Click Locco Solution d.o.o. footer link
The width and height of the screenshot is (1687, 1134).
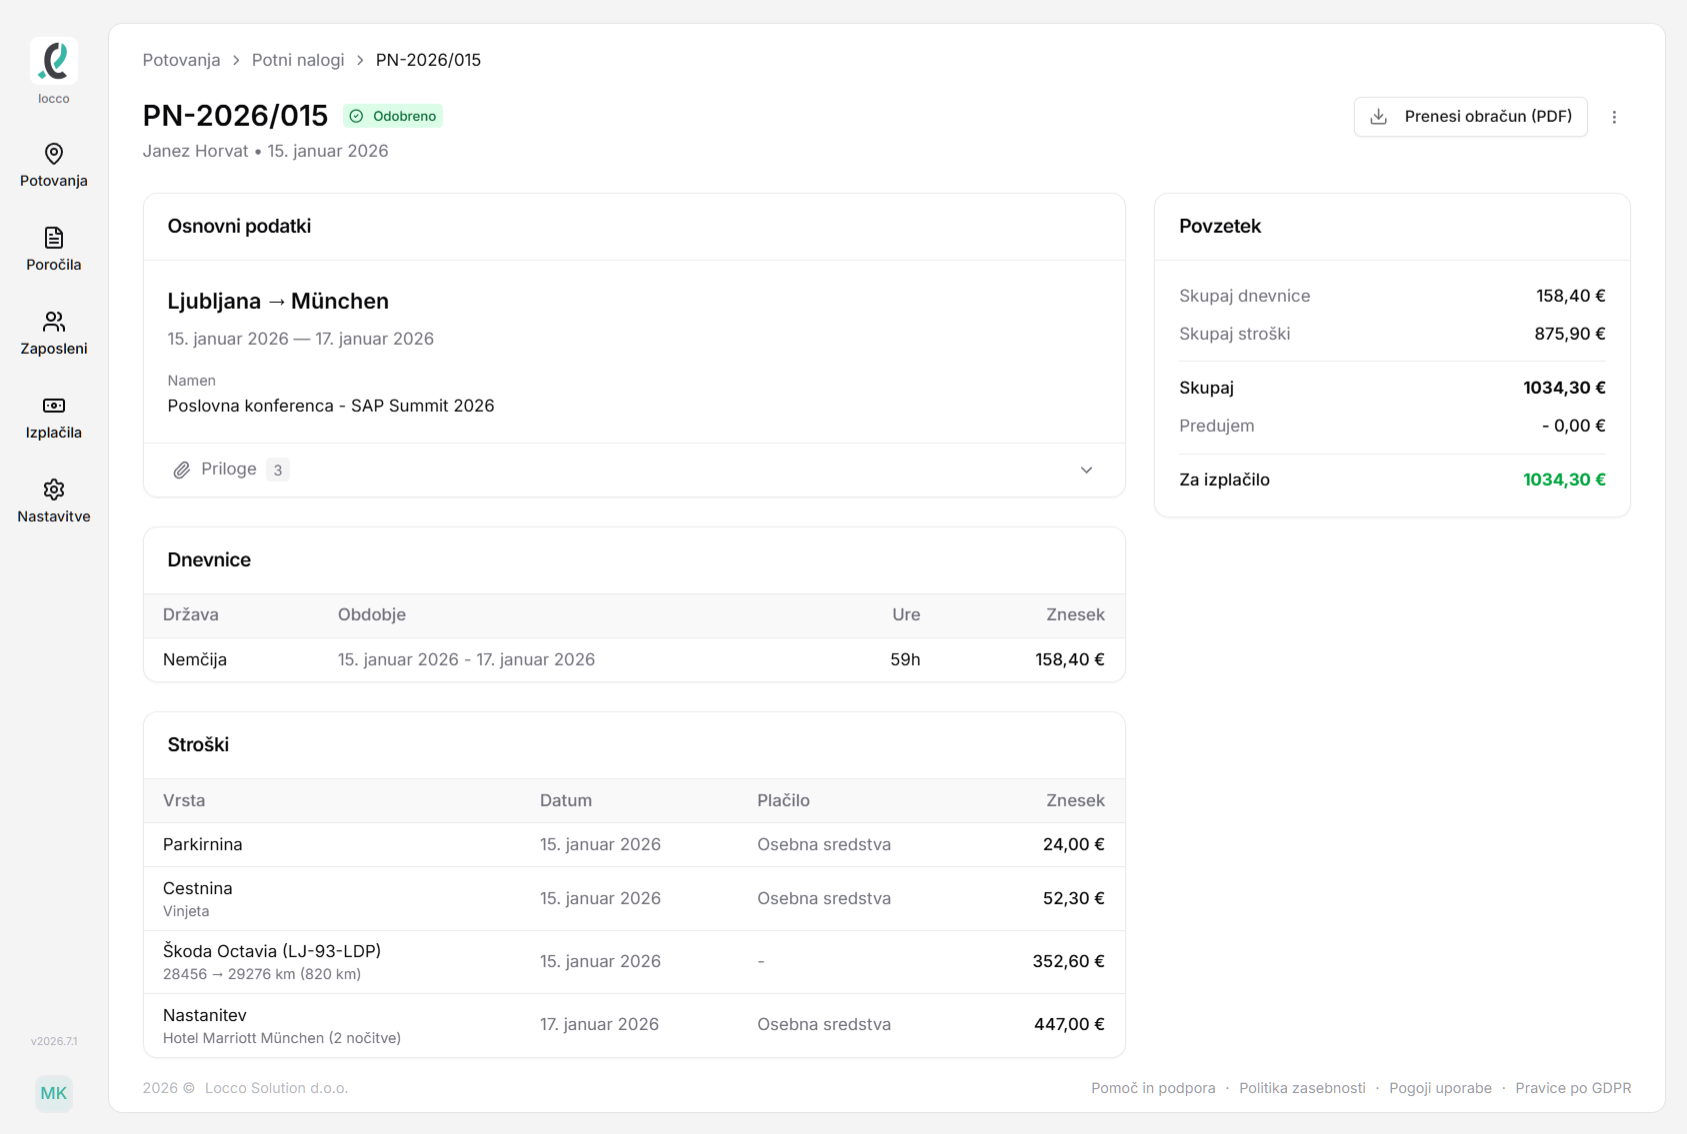276,1088
